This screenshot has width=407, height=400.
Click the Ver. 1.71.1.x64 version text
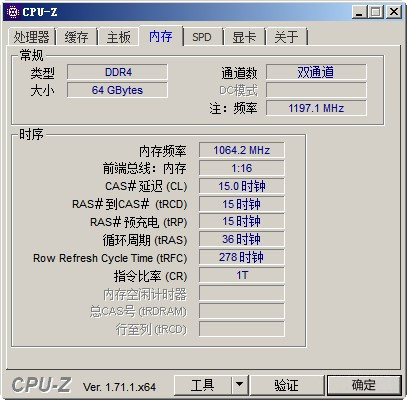click(119, 387)
